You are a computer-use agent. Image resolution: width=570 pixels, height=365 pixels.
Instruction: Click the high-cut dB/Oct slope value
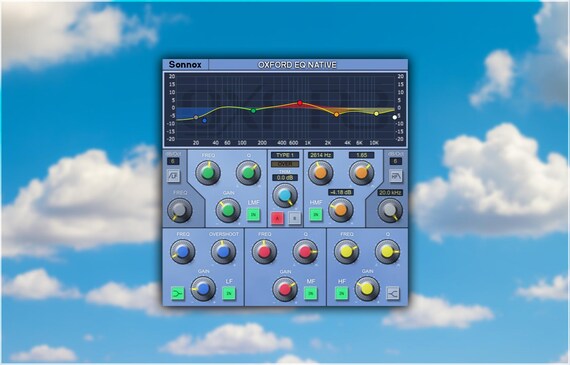pos(396,161)
